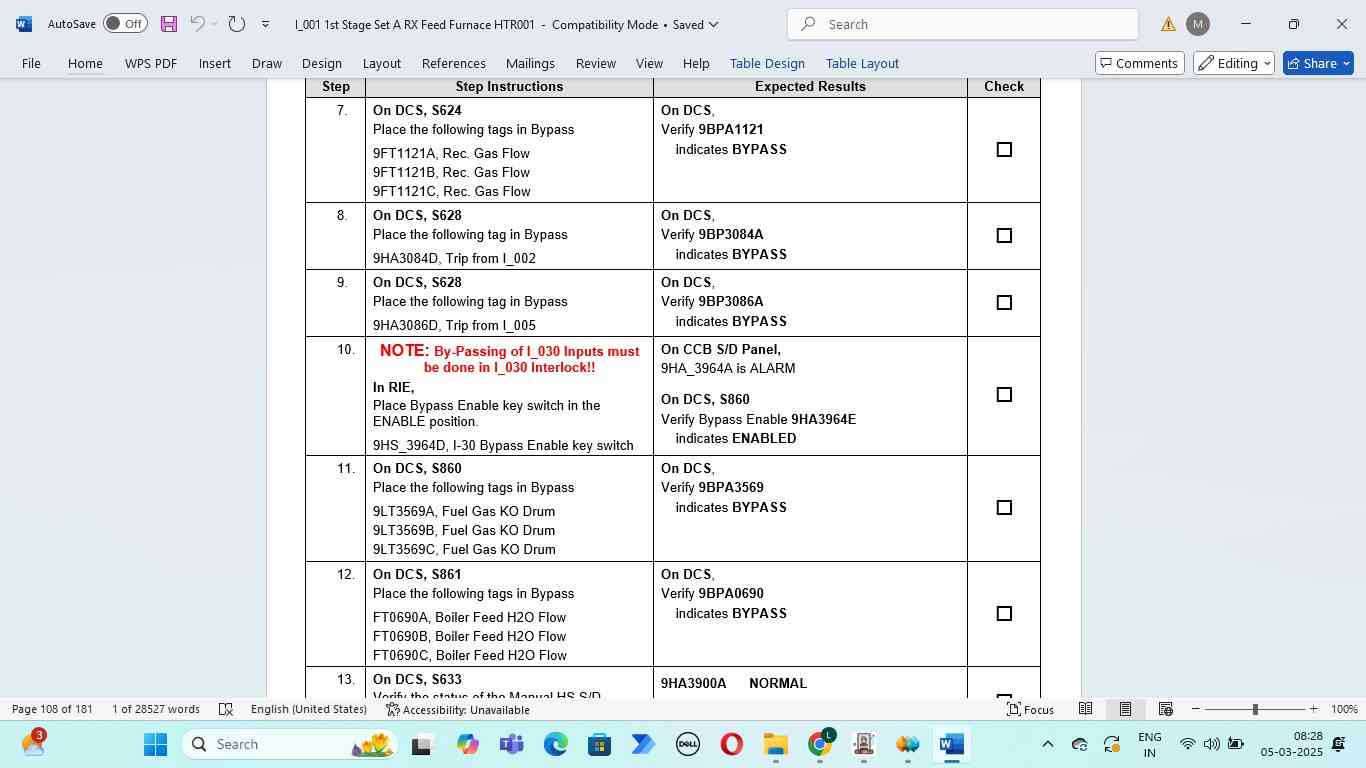Open Copilot from taskbar

point(467,744)
